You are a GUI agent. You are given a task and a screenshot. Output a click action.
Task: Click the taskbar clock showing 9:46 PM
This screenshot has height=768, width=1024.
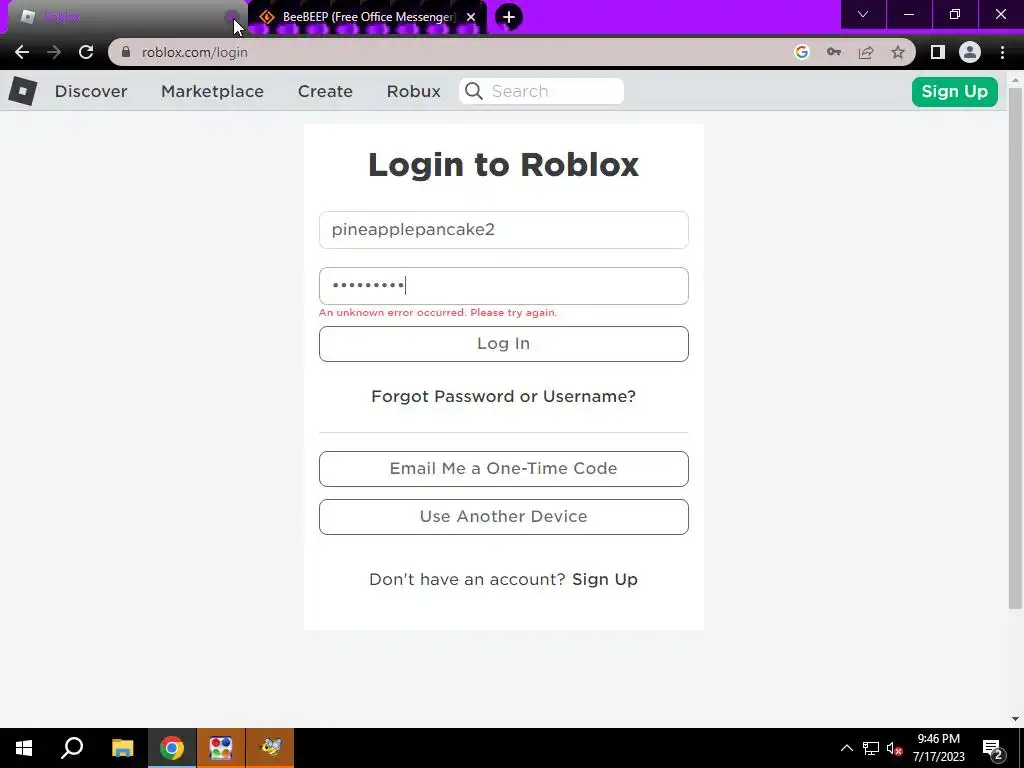pyautogui.click(x=938, y=748)
